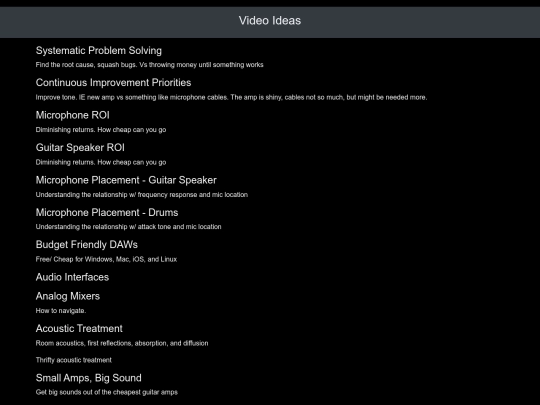
Task: Select the Systematic Problem Solving heading
Action: pos(99,51)
